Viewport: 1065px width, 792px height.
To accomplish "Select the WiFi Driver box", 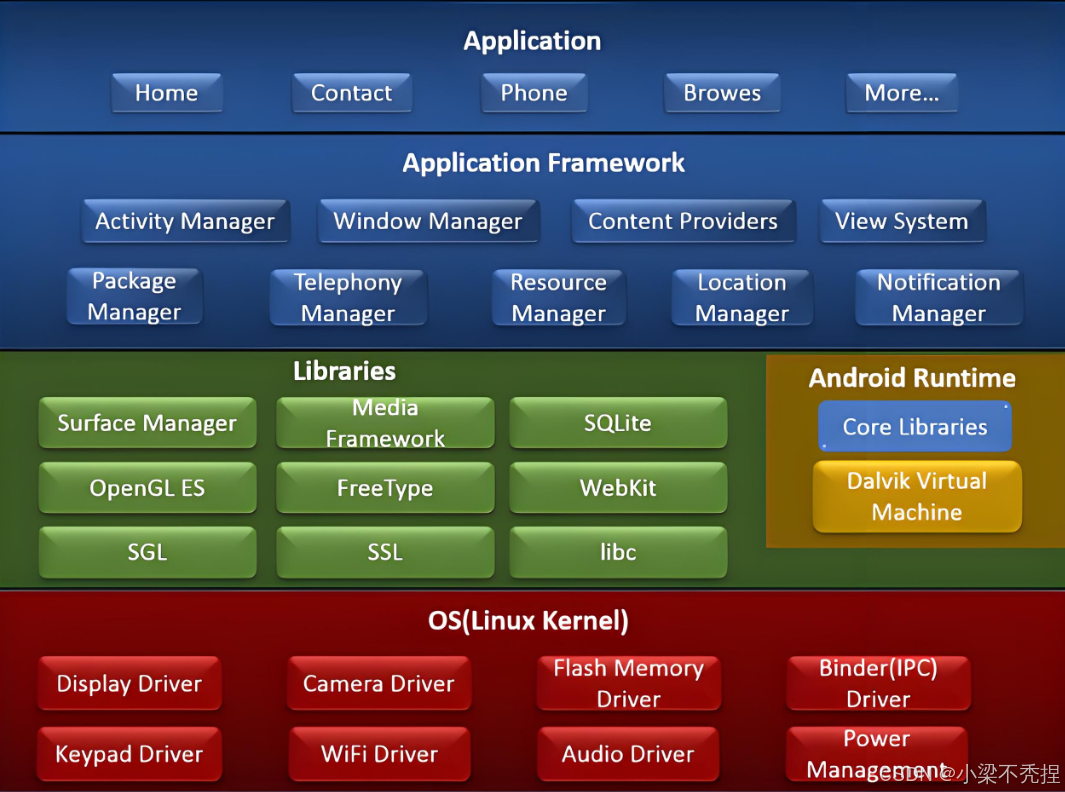I will (379, 754).
